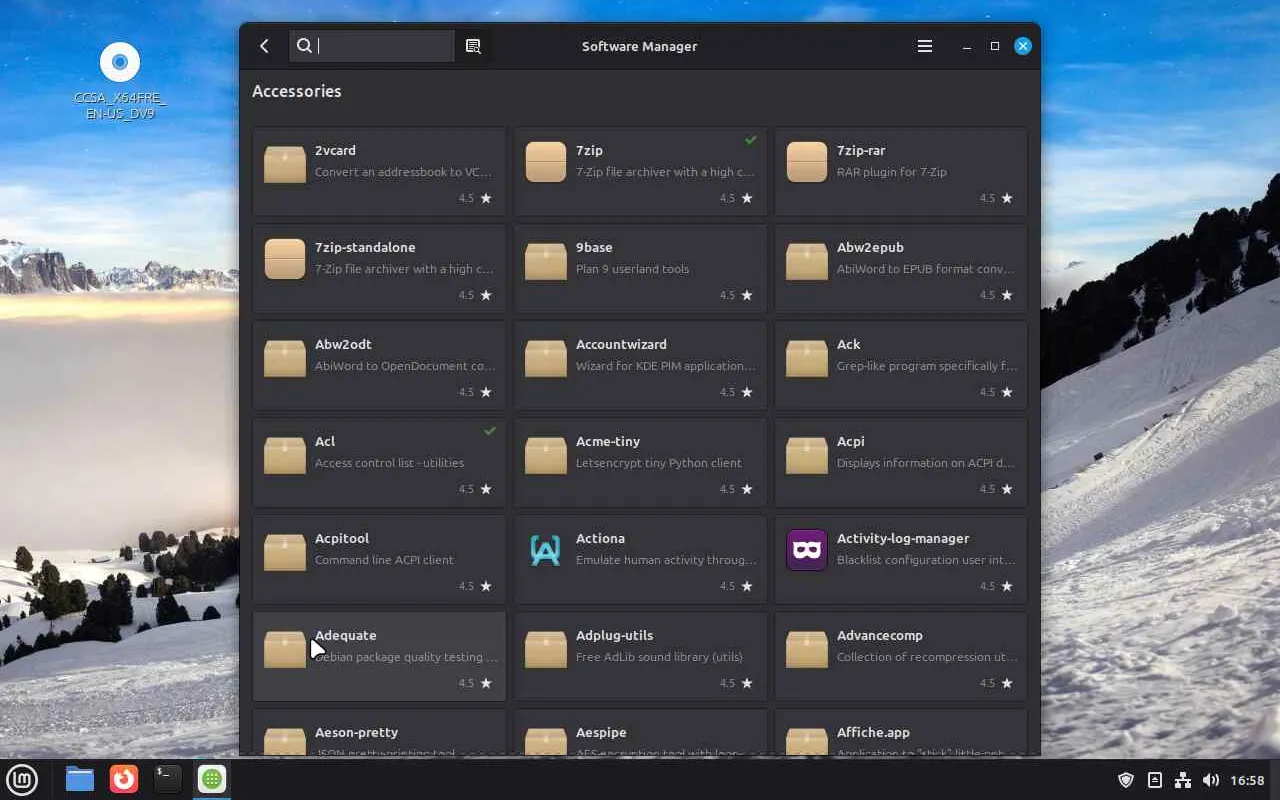Open the network tray icon
Image resolution: width=1280 pixels, height=800 pixels.
[x=1183, y=780]
